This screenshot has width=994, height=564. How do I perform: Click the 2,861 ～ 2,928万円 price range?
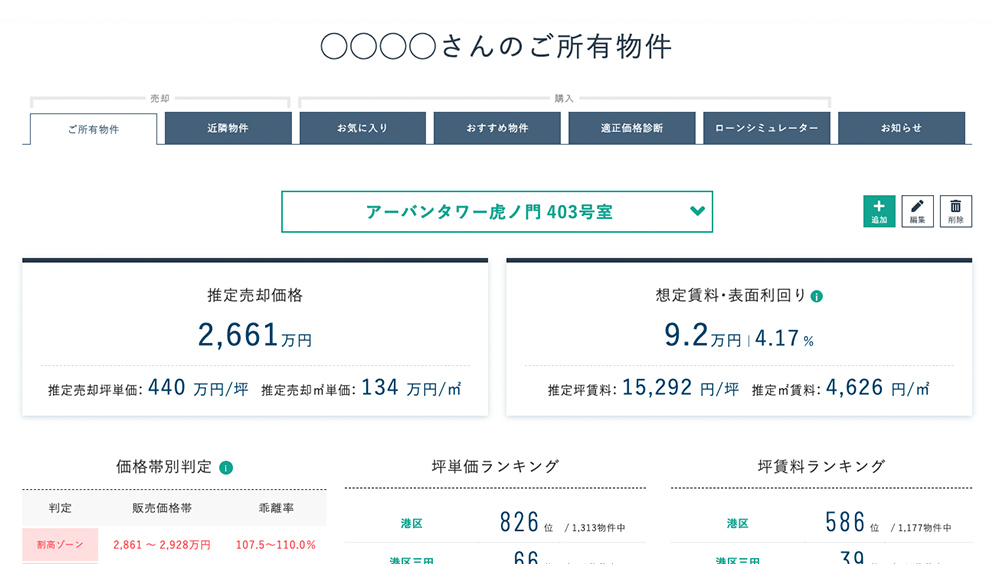[162, 545]
